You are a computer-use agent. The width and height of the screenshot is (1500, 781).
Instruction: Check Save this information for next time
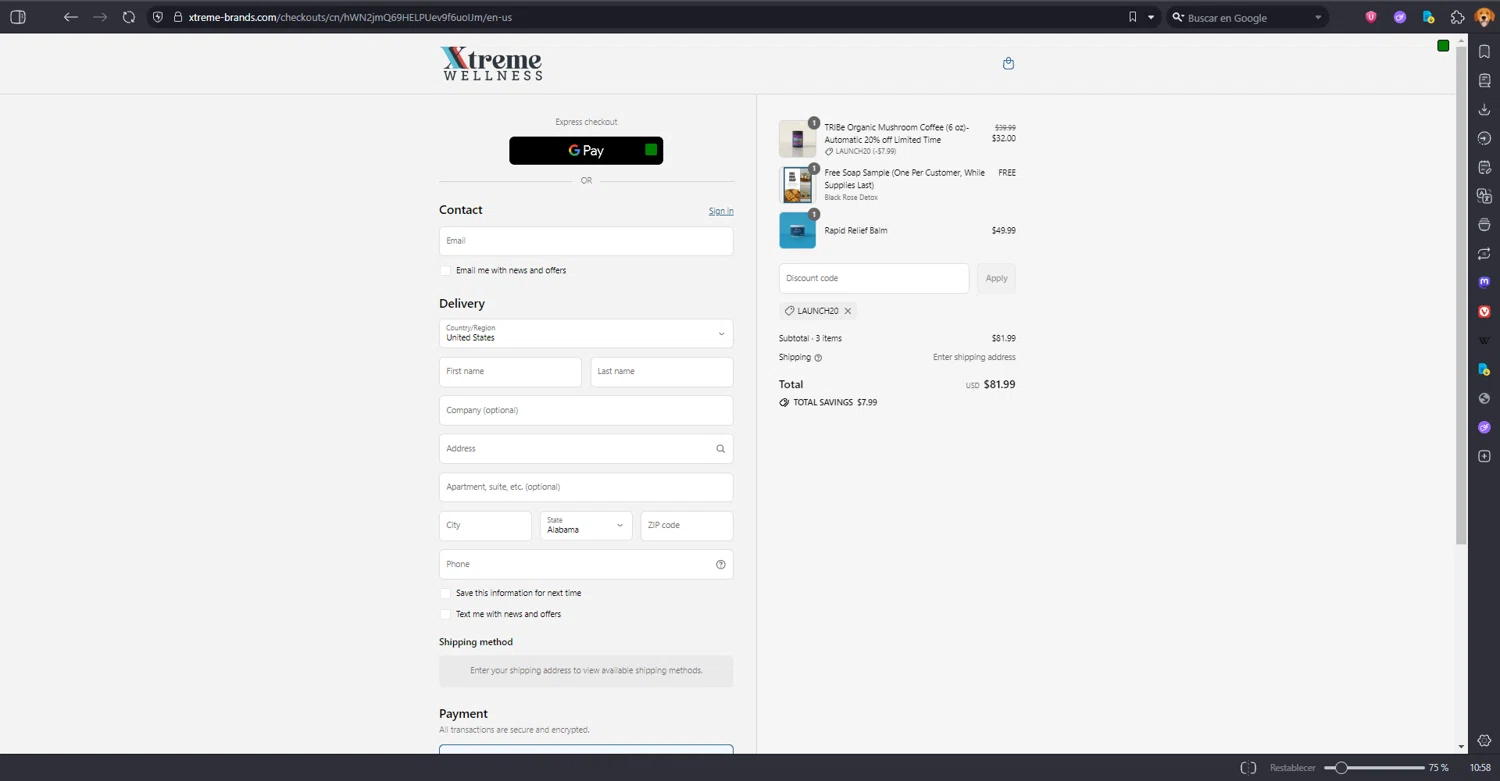pos(446,593)
